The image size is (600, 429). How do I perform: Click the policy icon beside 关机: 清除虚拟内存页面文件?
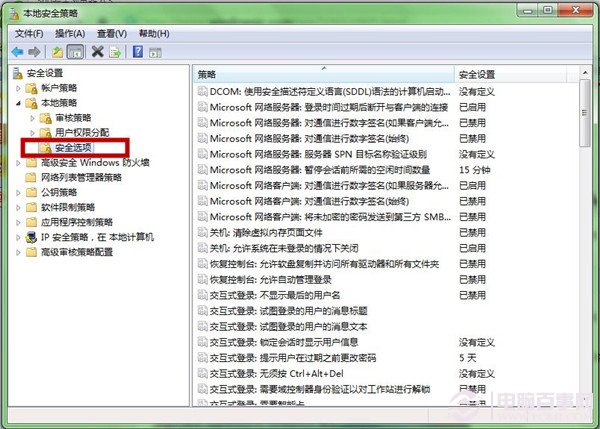pyautogui.click(x=202, y=232)
